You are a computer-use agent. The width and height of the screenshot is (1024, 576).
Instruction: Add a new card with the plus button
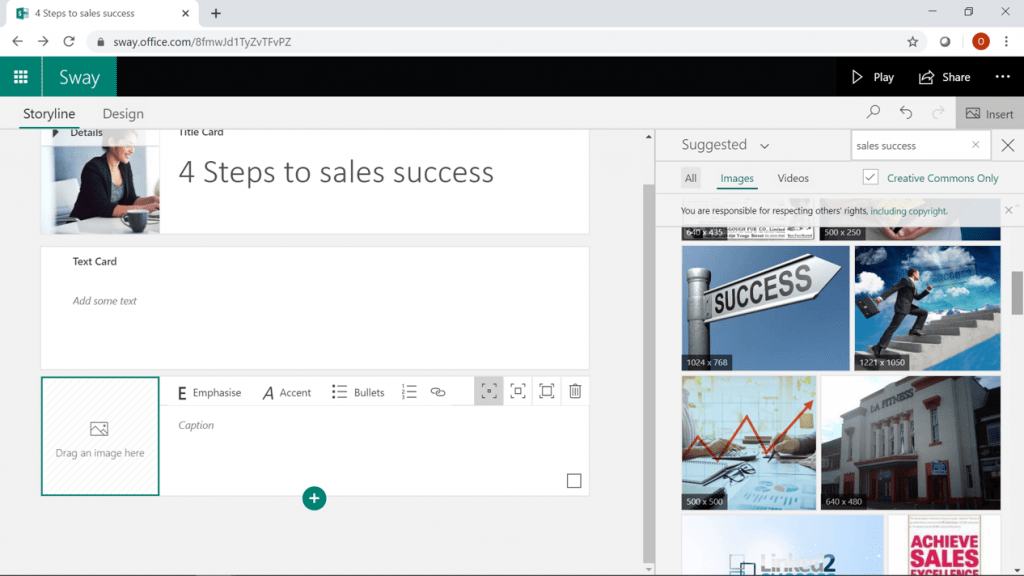point(314,498)
